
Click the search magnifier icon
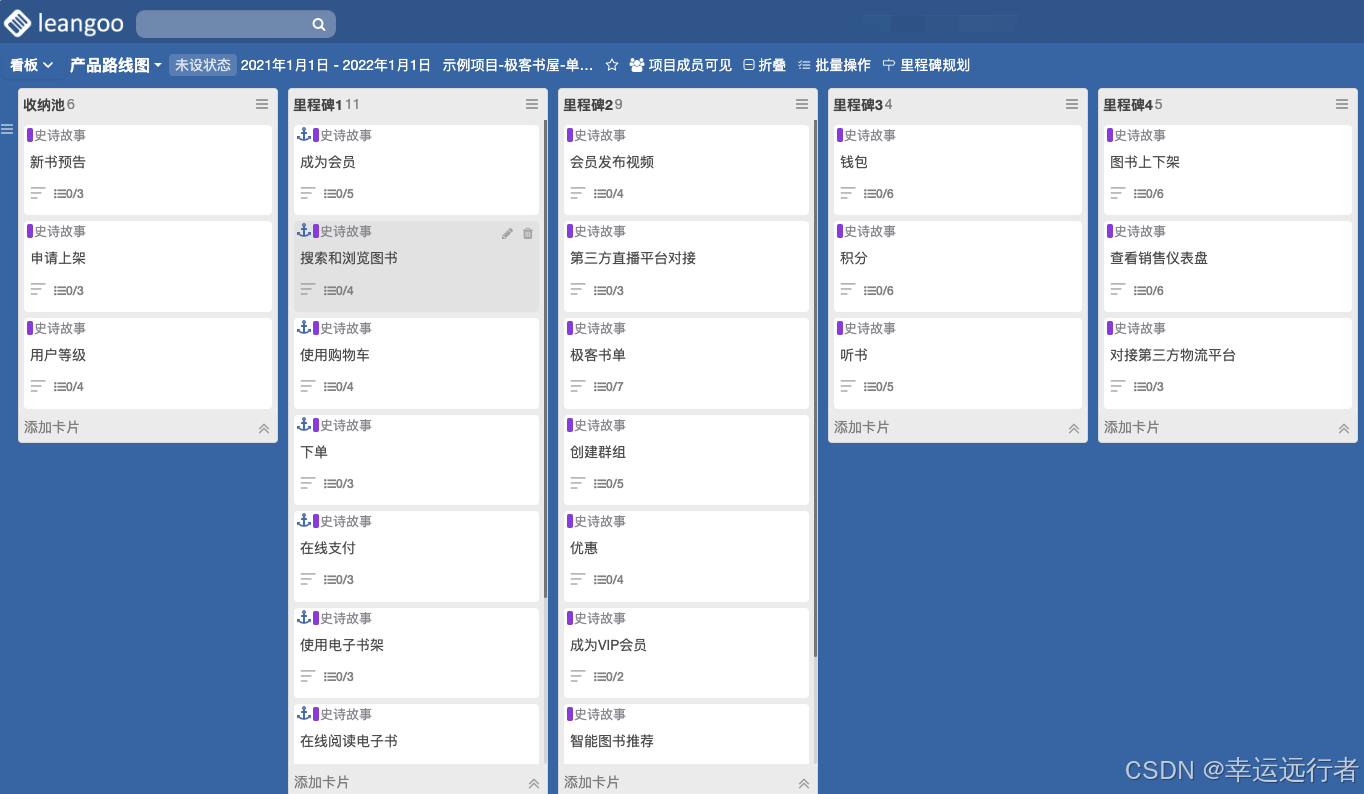tap(319, 24)
